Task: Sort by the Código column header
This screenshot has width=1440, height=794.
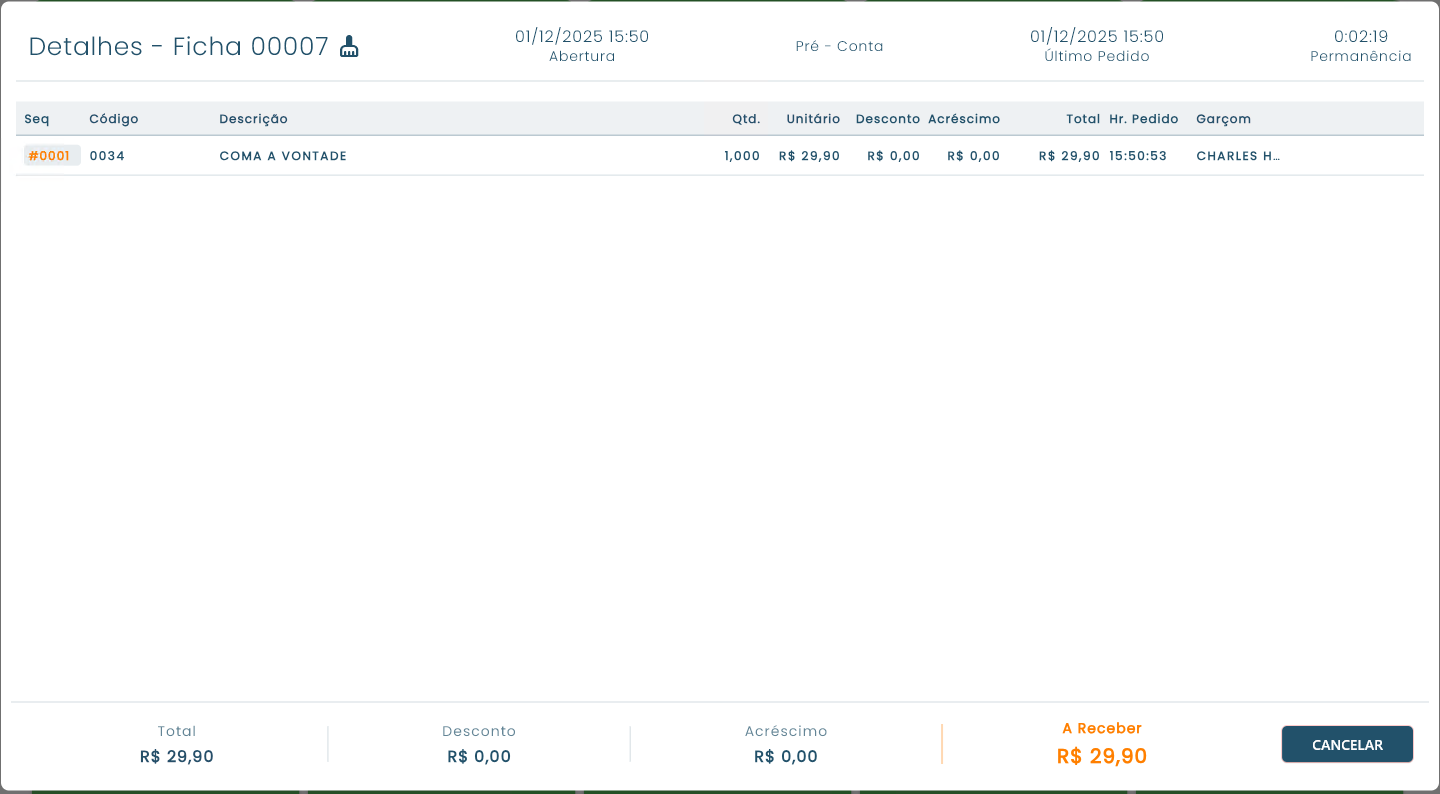Action: pos(114,119)
